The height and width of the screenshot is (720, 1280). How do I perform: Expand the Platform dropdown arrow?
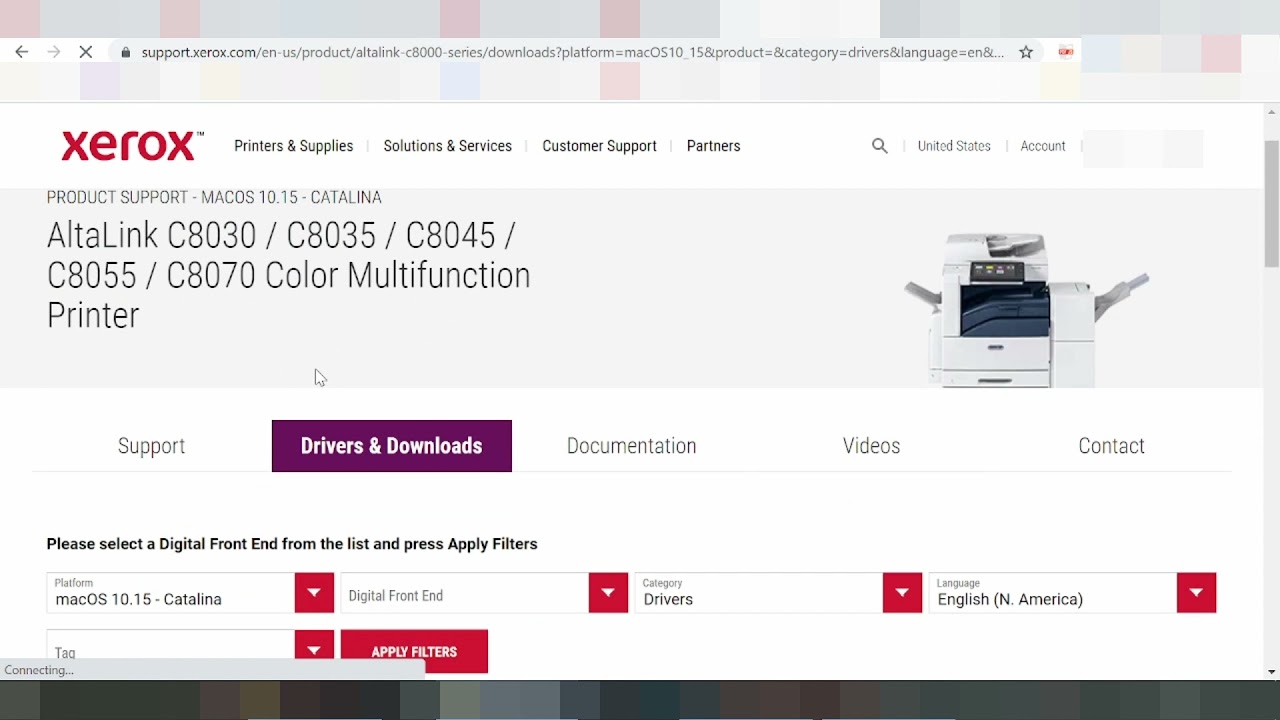(x=314, y=593)
